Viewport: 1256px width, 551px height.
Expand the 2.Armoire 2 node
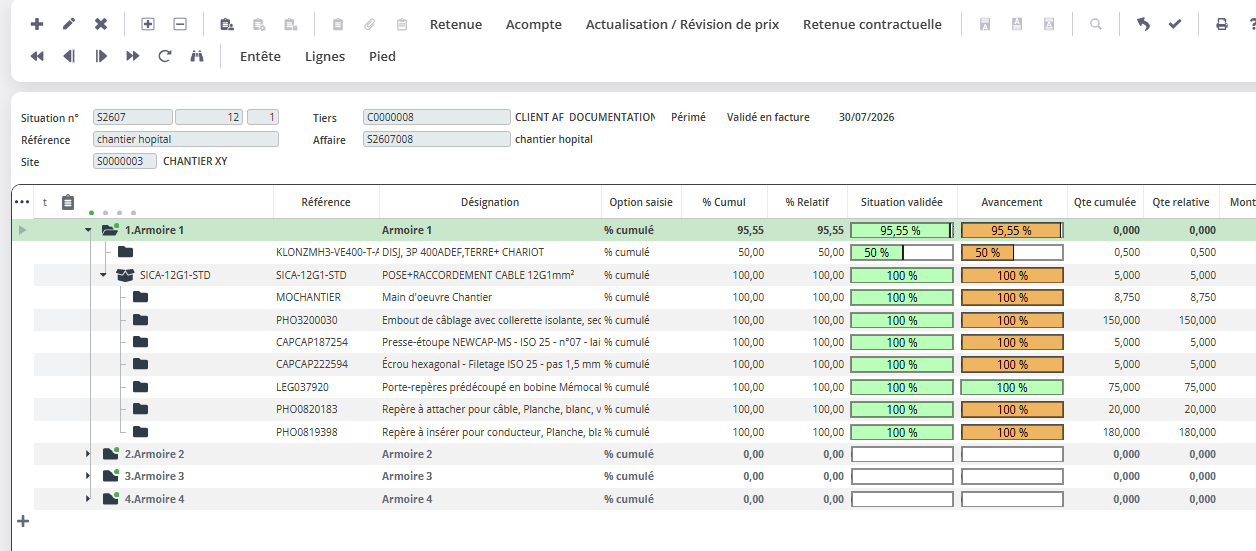(x=88, y=454)
